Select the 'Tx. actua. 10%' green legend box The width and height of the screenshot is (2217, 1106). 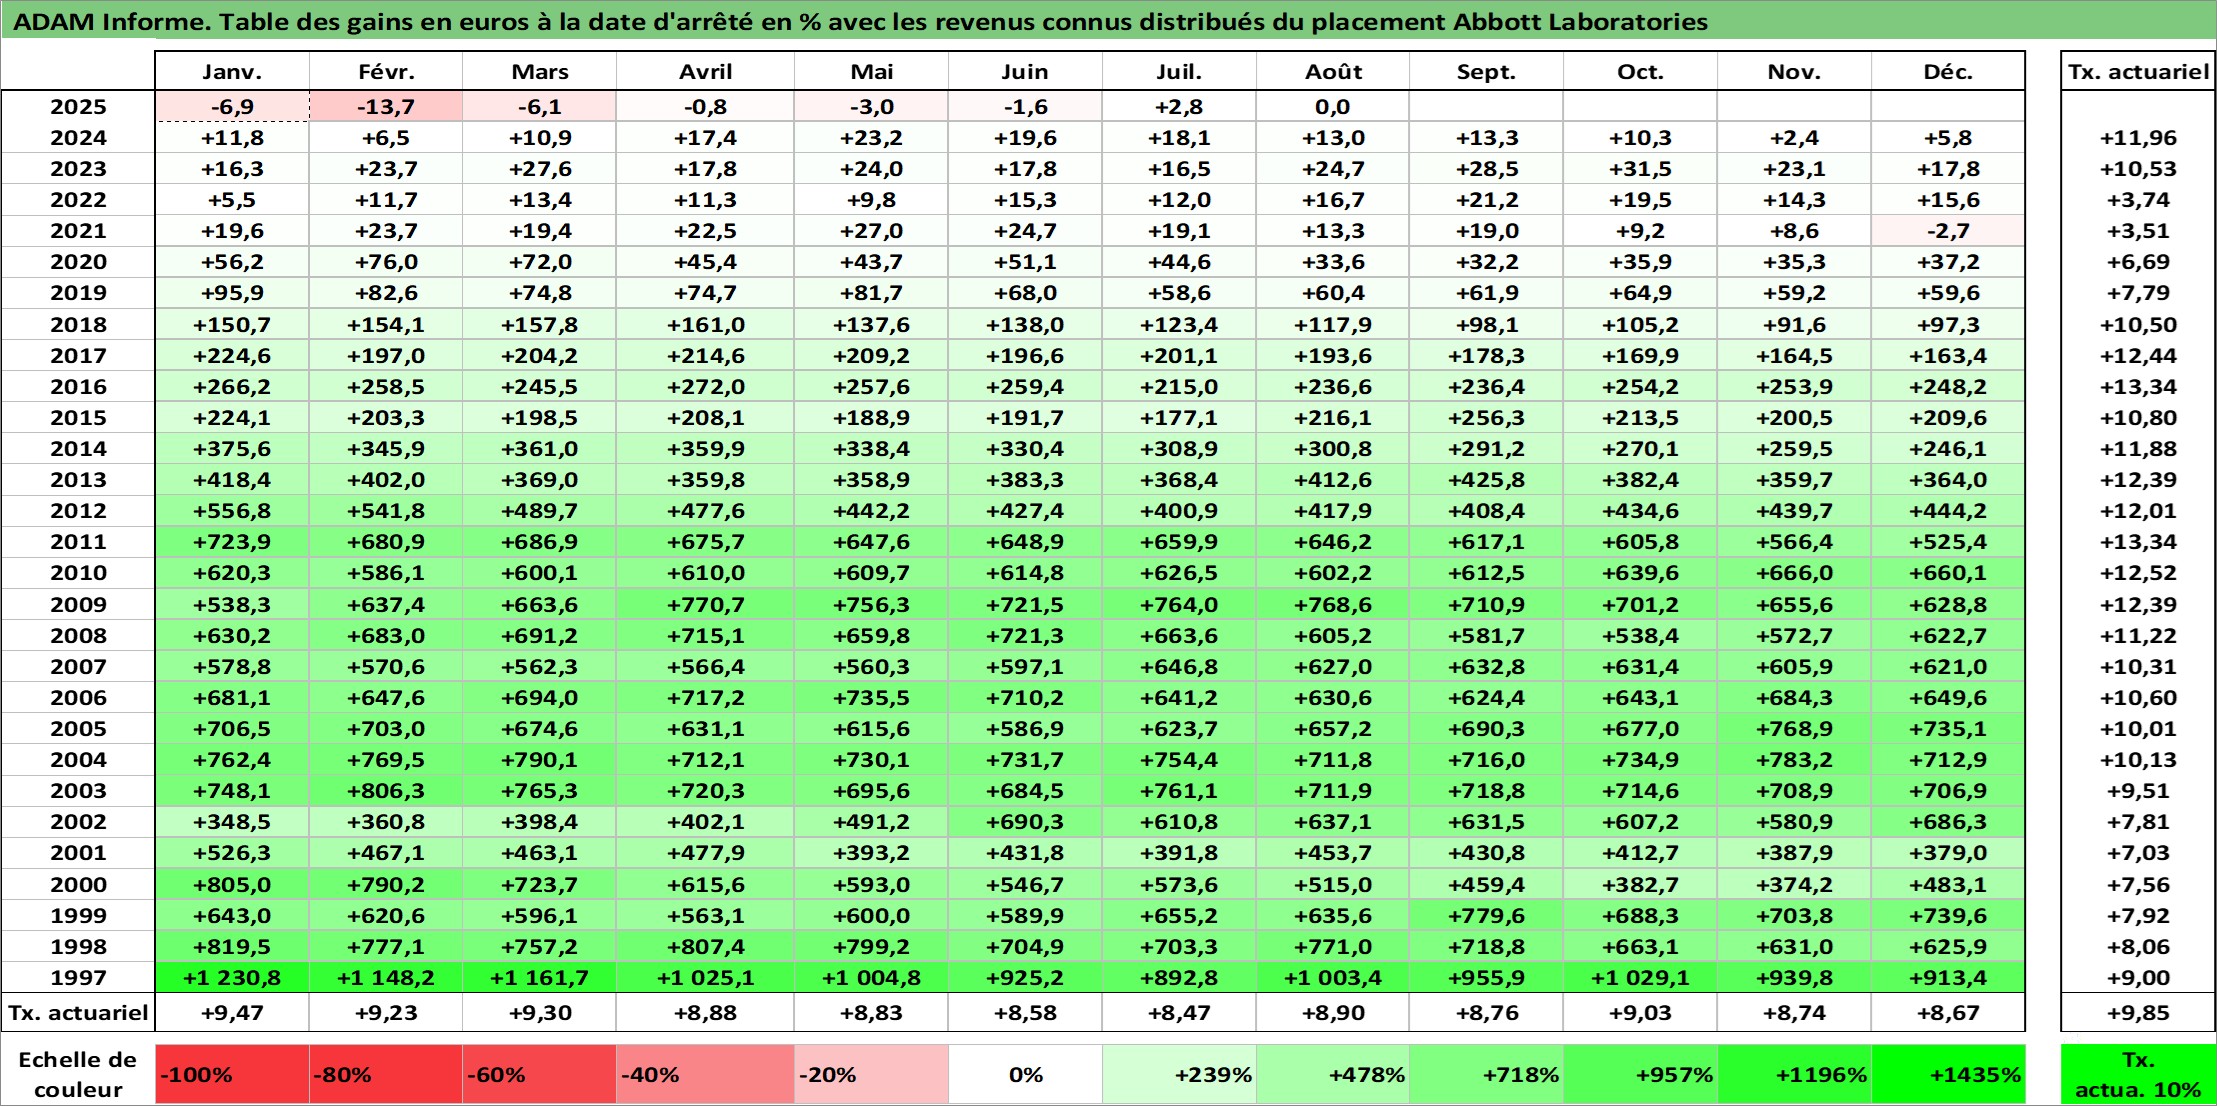pyautogui.click(x=2138, y=1074)
